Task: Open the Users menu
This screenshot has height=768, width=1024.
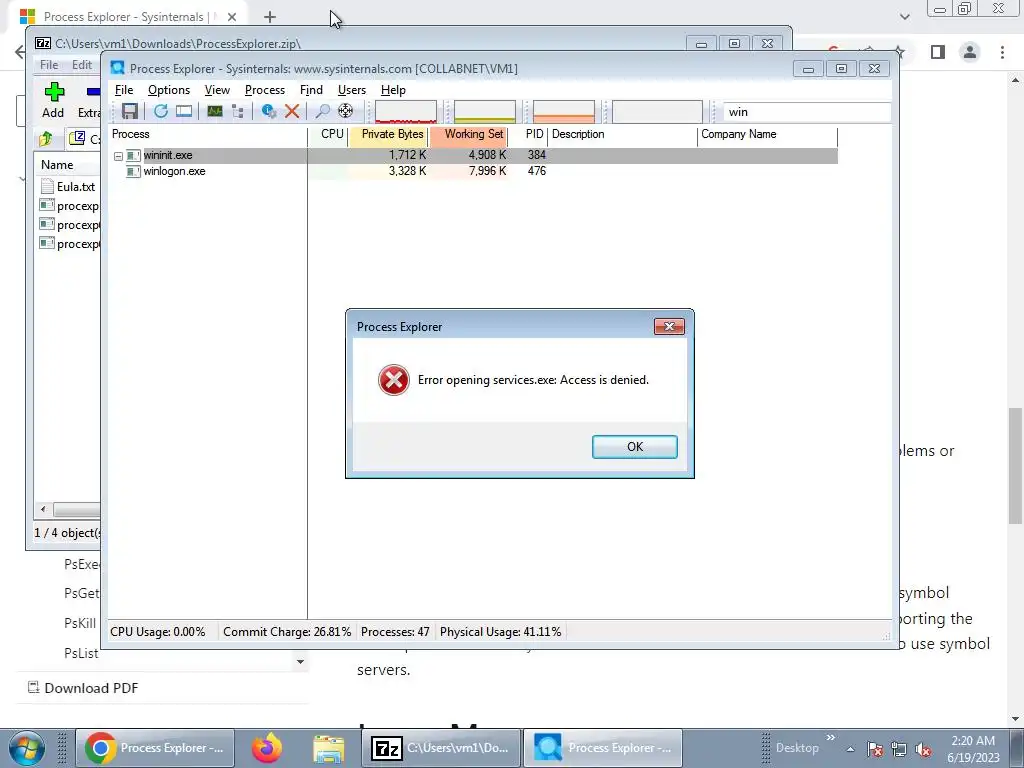Action: coord(351,90)
